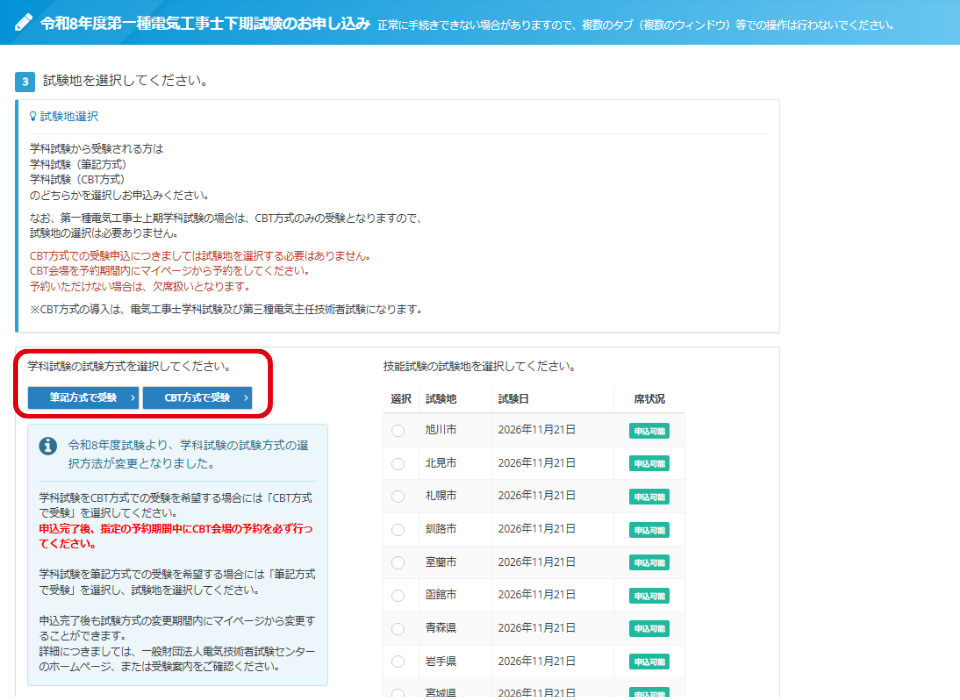960x700 pixels.
Task: Click 申込可能 badge for 青森県
Action: tap(649, 628)
